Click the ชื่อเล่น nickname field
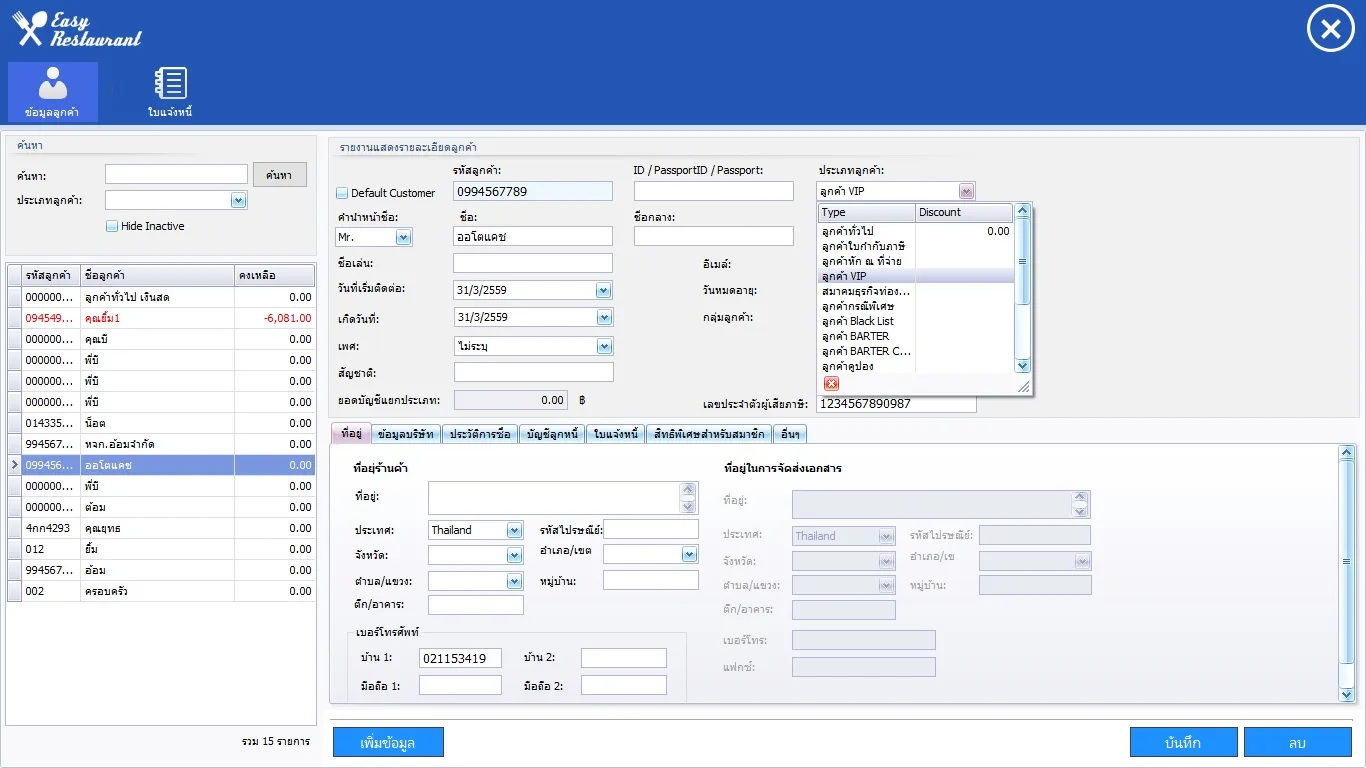Screen dimensions: 1366x768 [x=533, y=263]
